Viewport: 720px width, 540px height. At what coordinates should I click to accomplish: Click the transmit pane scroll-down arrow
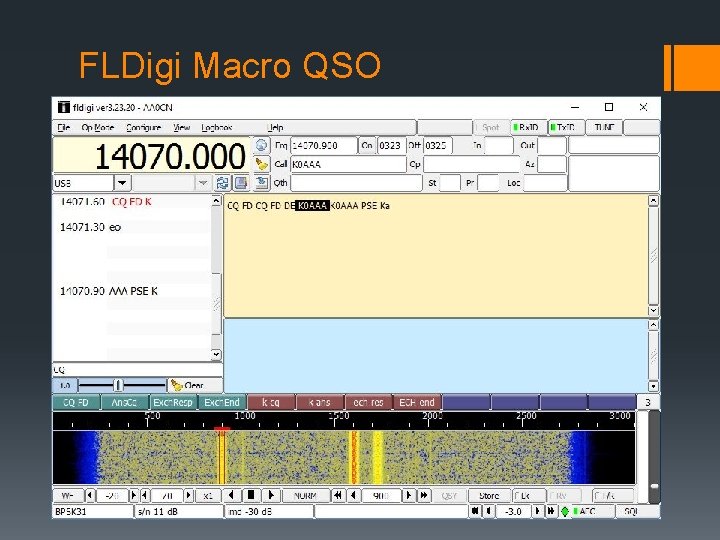click(x=653, y=386)
